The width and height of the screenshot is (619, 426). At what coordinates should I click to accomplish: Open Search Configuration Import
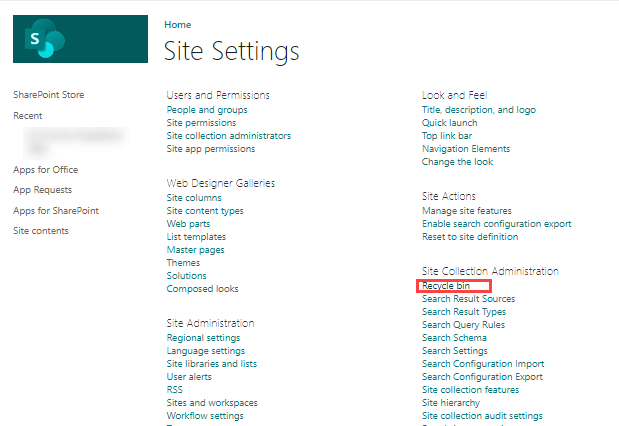coord(483,364)
